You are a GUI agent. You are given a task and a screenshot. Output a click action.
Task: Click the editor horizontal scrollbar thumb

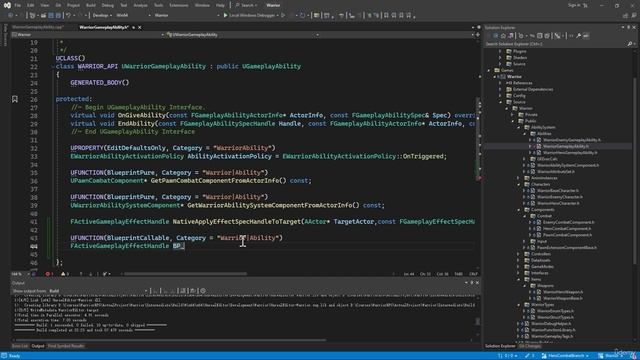[x=186, y=274]
